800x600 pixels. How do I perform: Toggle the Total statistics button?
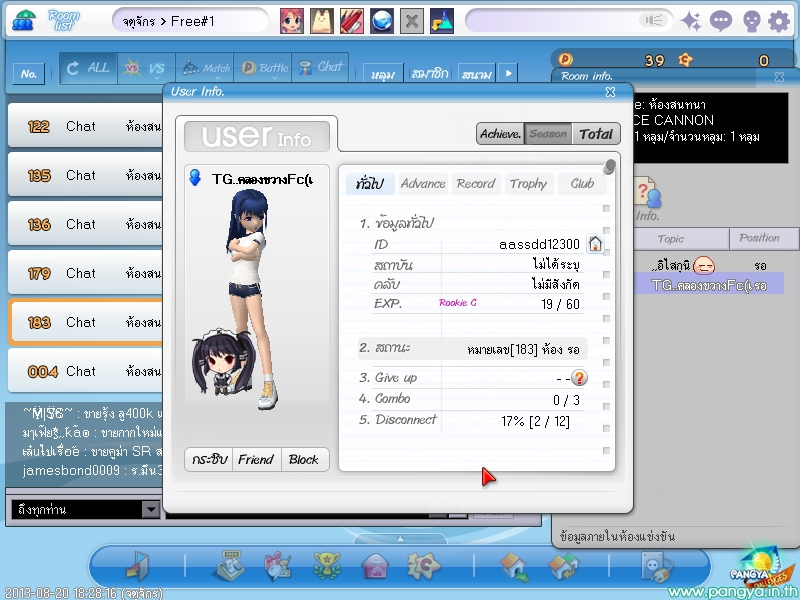pyautogui.click(x=596, y=134)
